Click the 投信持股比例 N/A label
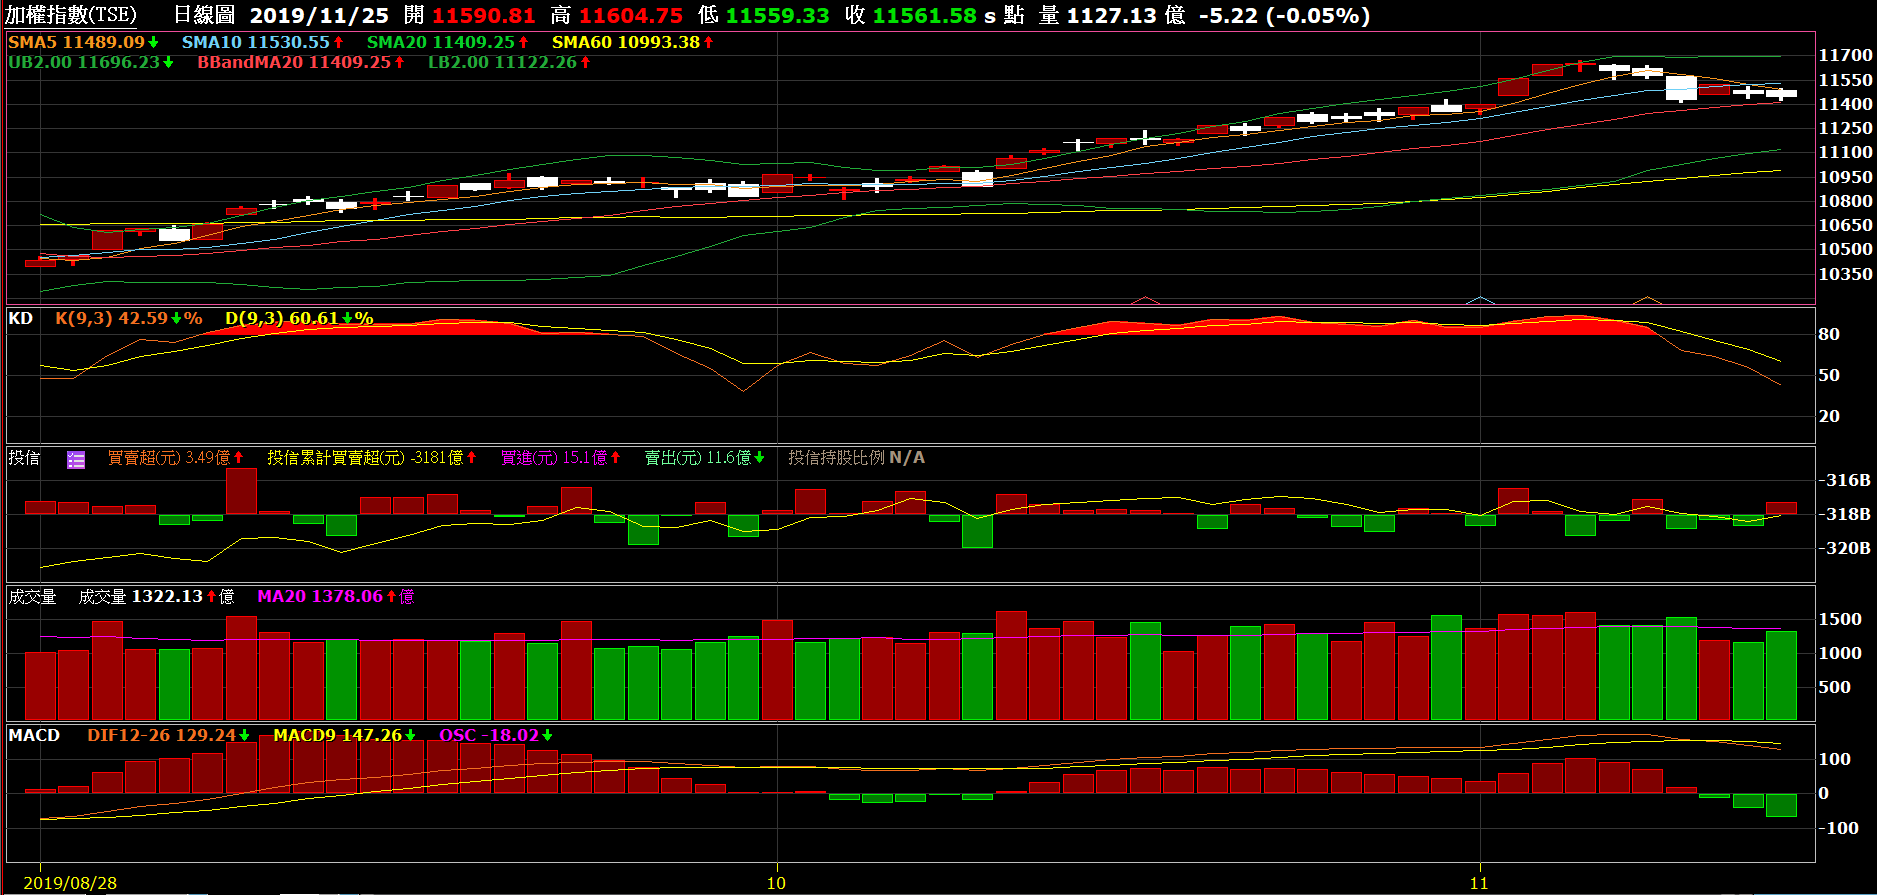The image size is (1877, 895). pos(856,458)
